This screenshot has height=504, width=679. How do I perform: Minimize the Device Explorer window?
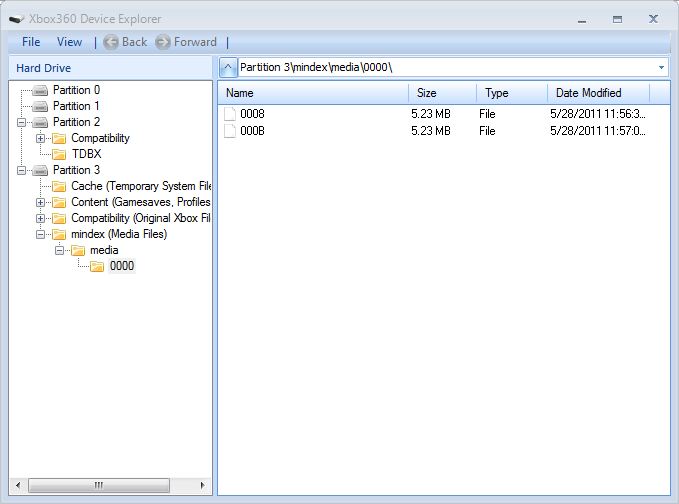click(582, 20)
